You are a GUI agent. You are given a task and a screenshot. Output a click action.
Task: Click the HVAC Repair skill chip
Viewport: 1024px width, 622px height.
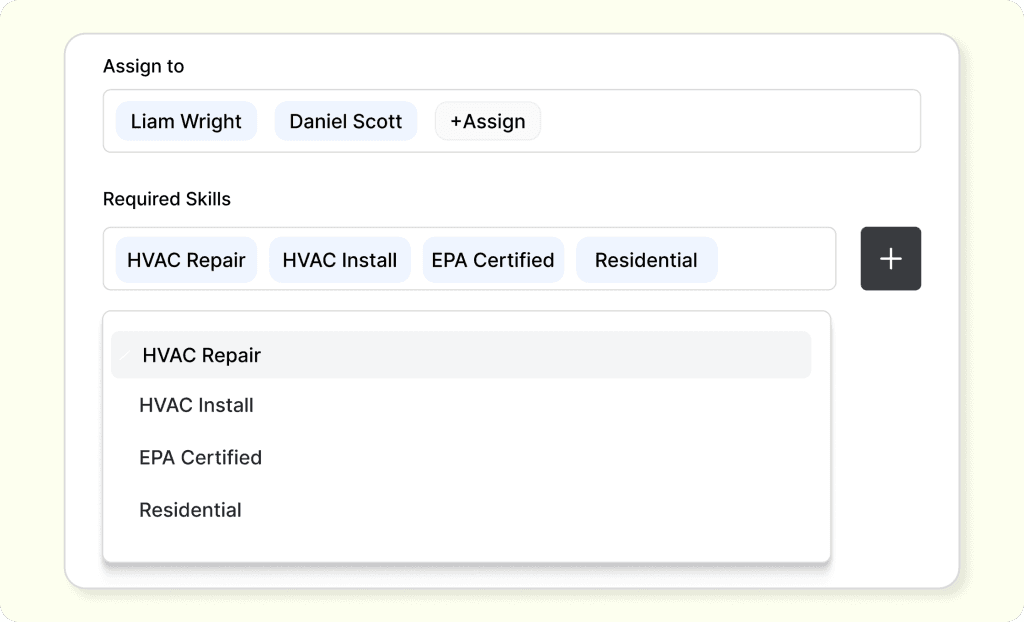[x=186, y=259]
